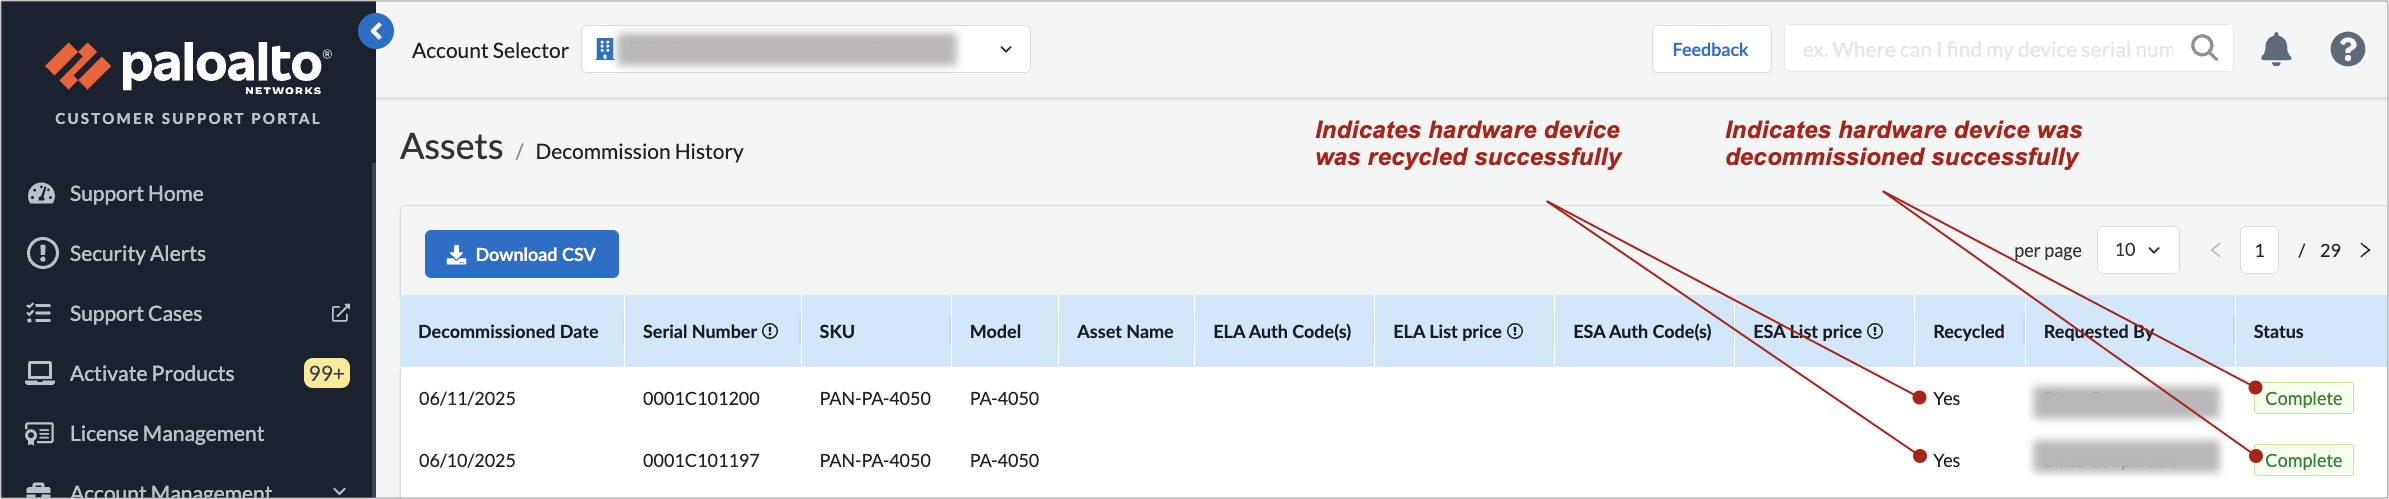This screenshot has height=499, width=2389.
Task: Click the page number input field
Action: [x=2259, y=250]
